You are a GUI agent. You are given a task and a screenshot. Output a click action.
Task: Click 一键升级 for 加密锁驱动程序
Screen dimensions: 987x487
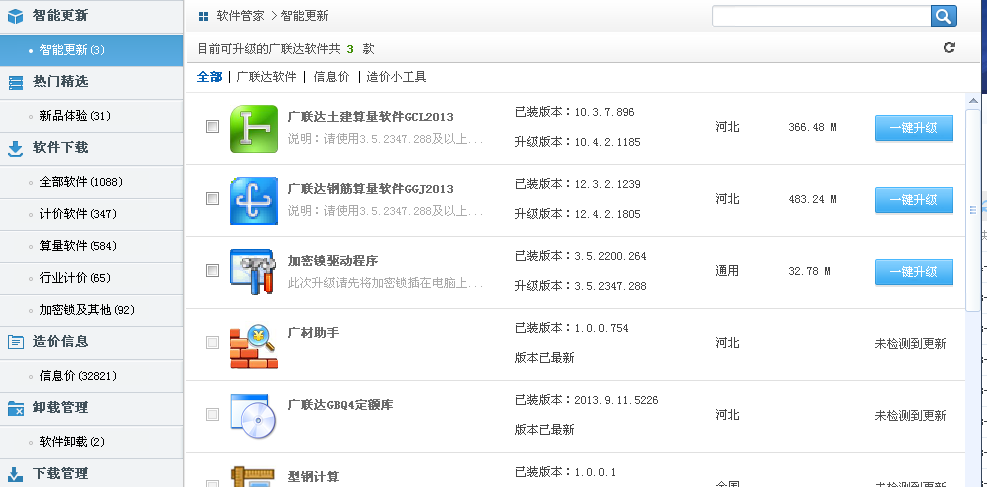click(913, 272)
